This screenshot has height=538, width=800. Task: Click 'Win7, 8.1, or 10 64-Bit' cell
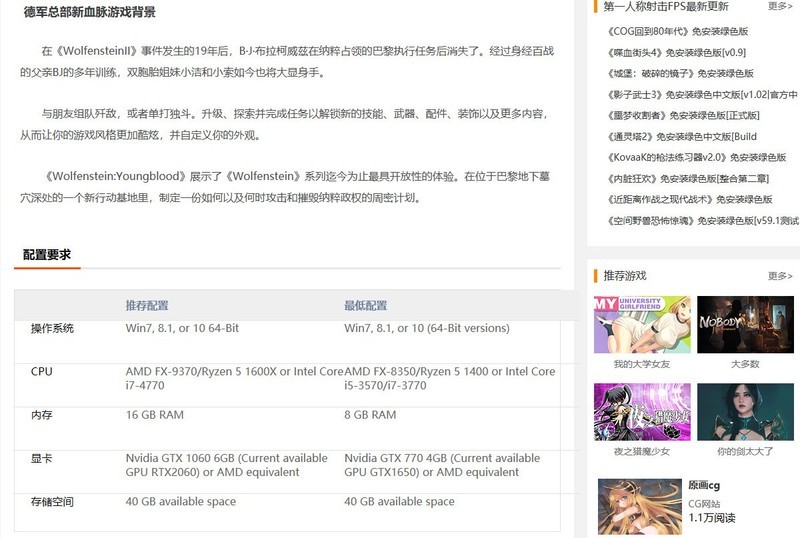[182, 328]
